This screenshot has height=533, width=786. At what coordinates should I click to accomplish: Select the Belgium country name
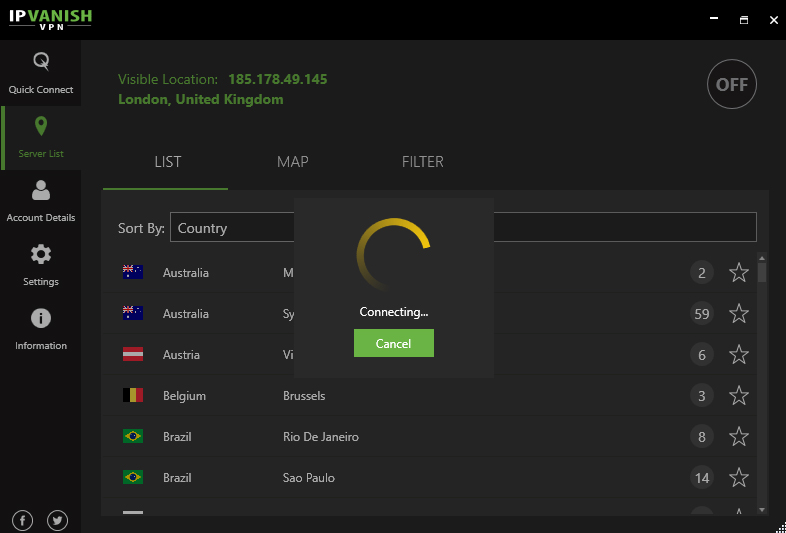(184, 396)
